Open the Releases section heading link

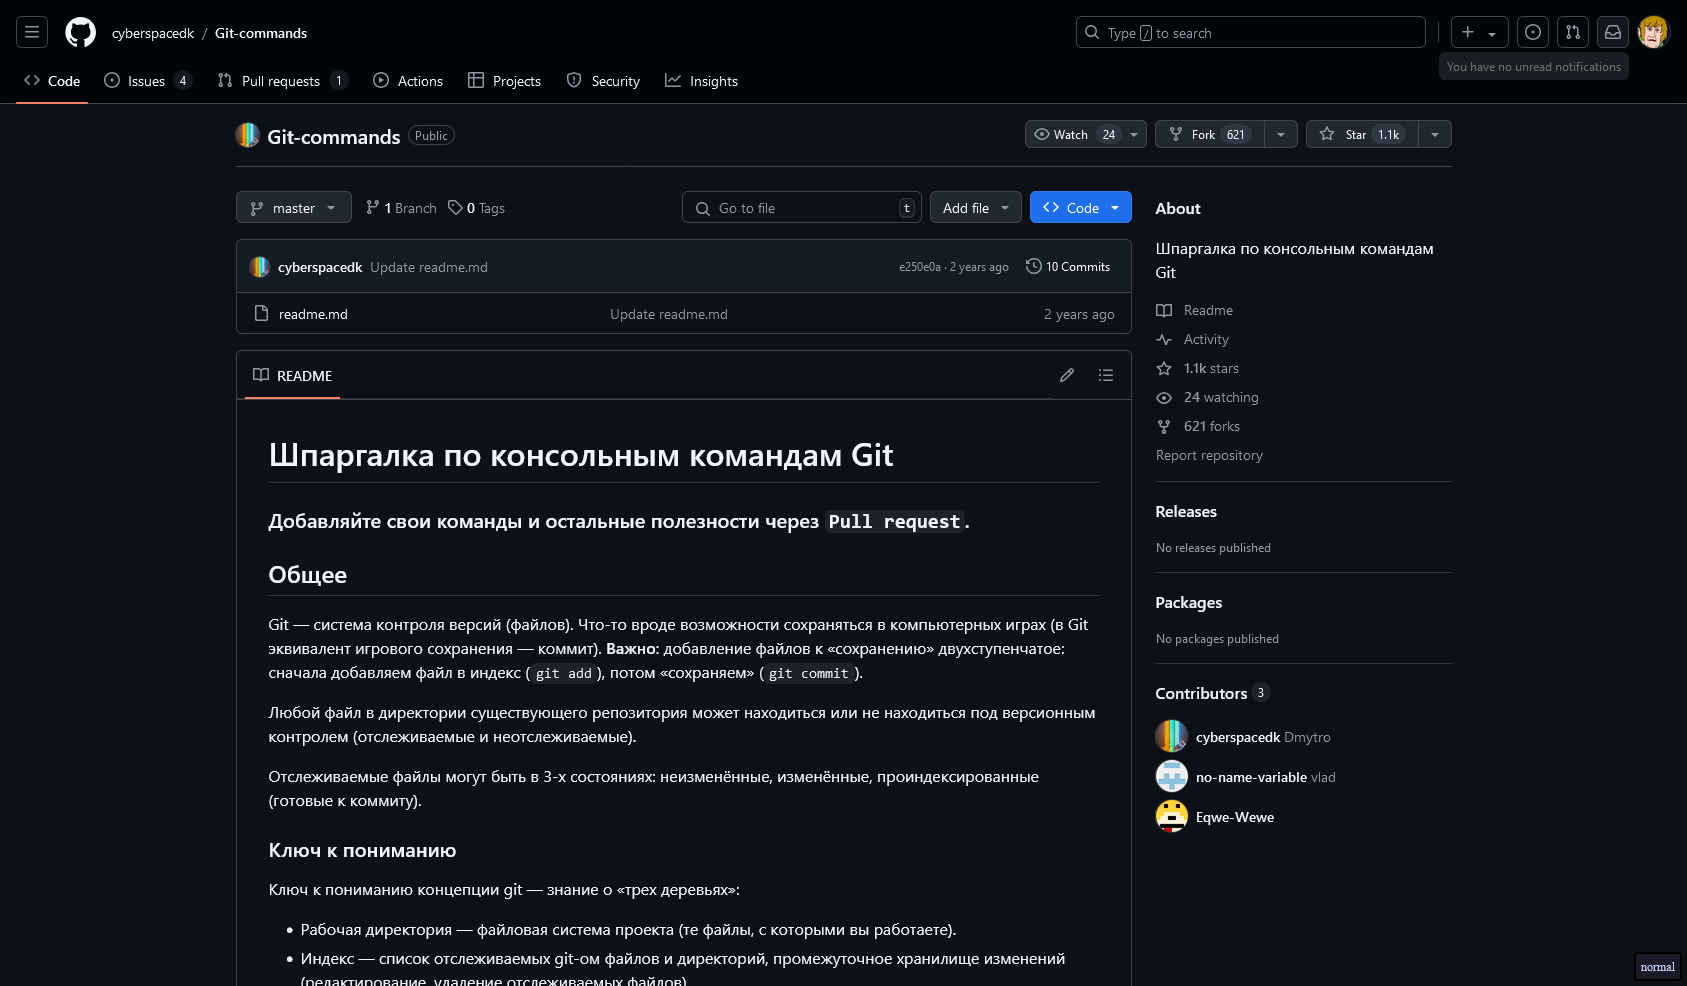click(x=1186, y=511)
